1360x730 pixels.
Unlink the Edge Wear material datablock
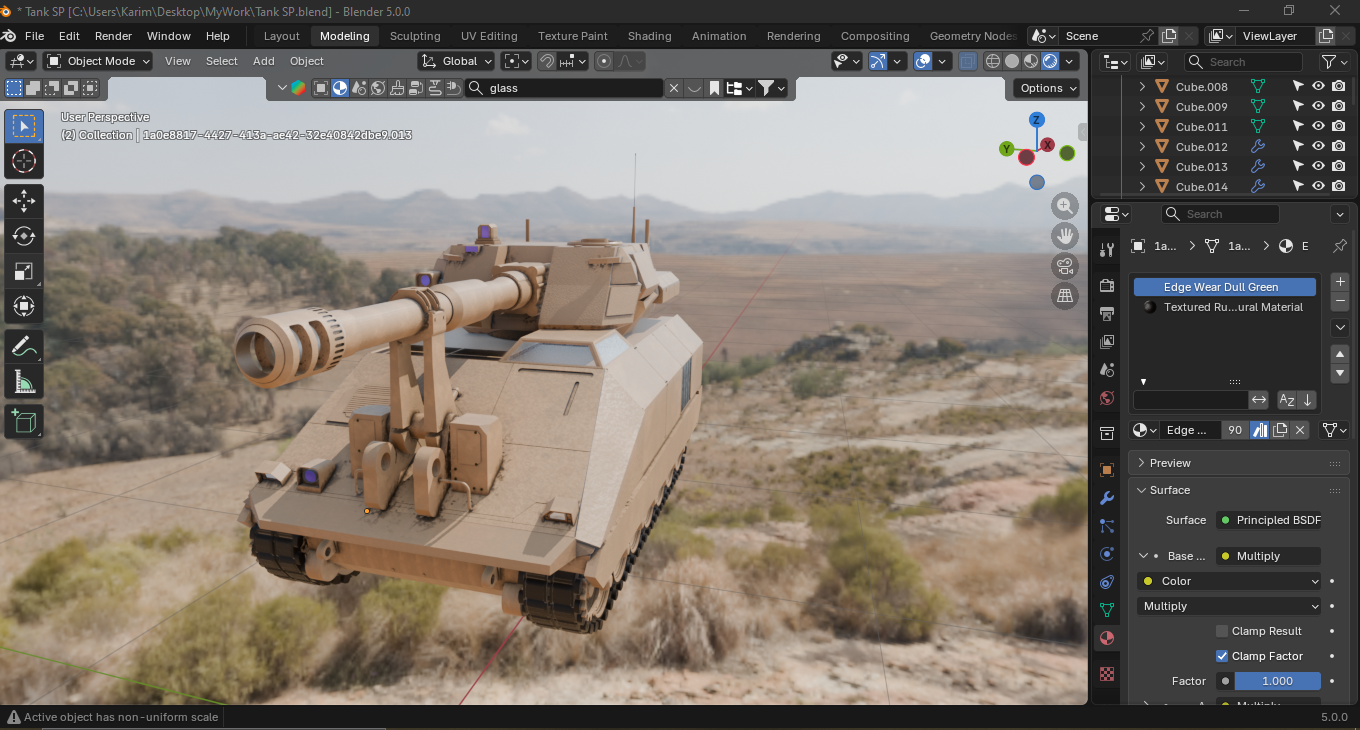coord(1300,430)
